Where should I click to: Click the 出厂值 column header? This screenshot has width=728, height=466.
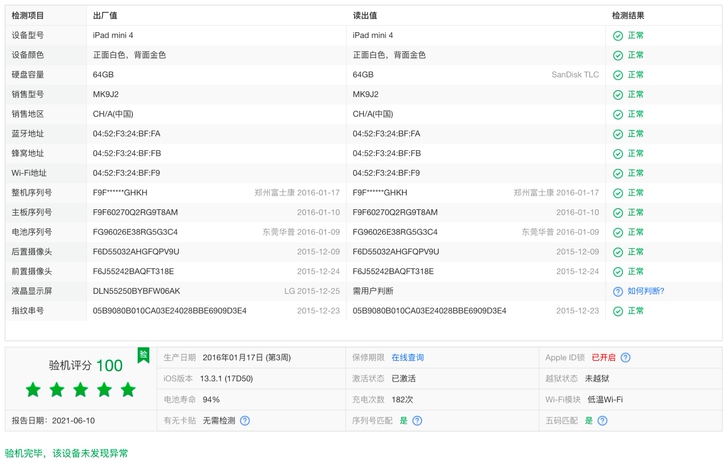[105, 16]
